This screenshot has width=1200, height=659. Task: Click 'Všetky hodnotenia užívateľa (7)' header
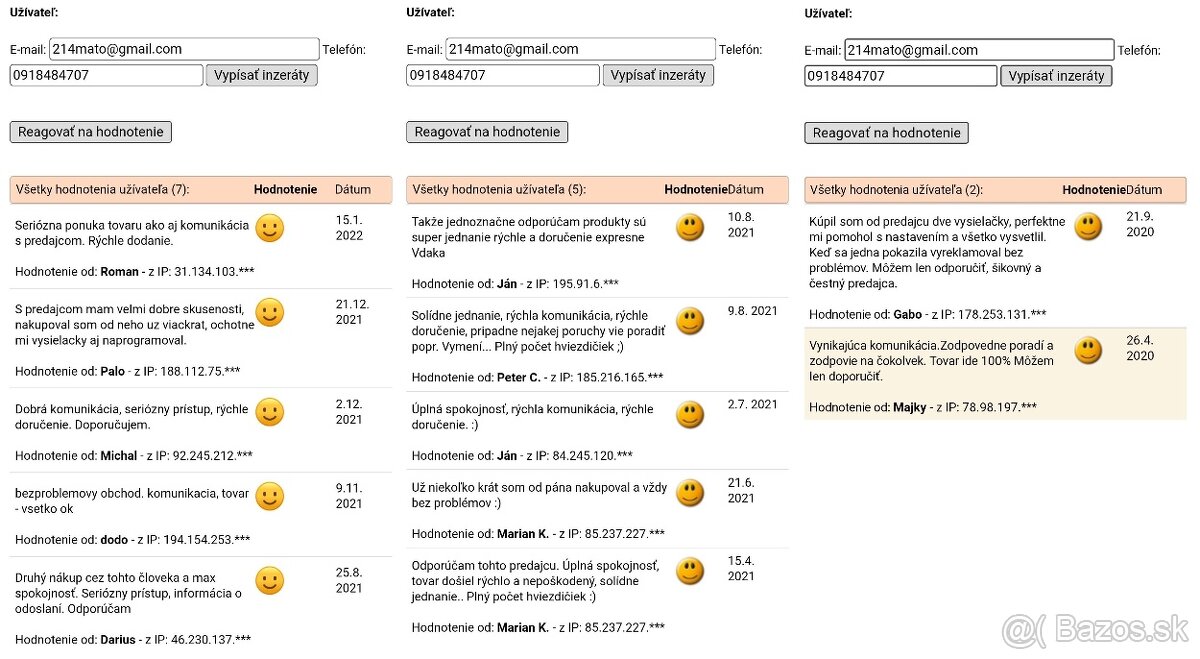[102, 189]
